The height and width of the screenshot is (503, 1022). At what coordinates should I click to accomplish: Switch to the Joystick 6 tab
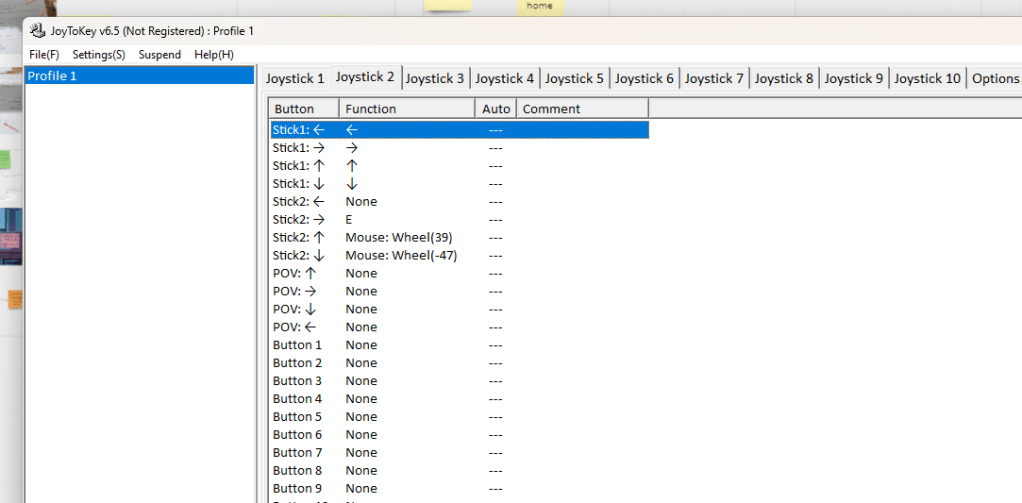644,79
